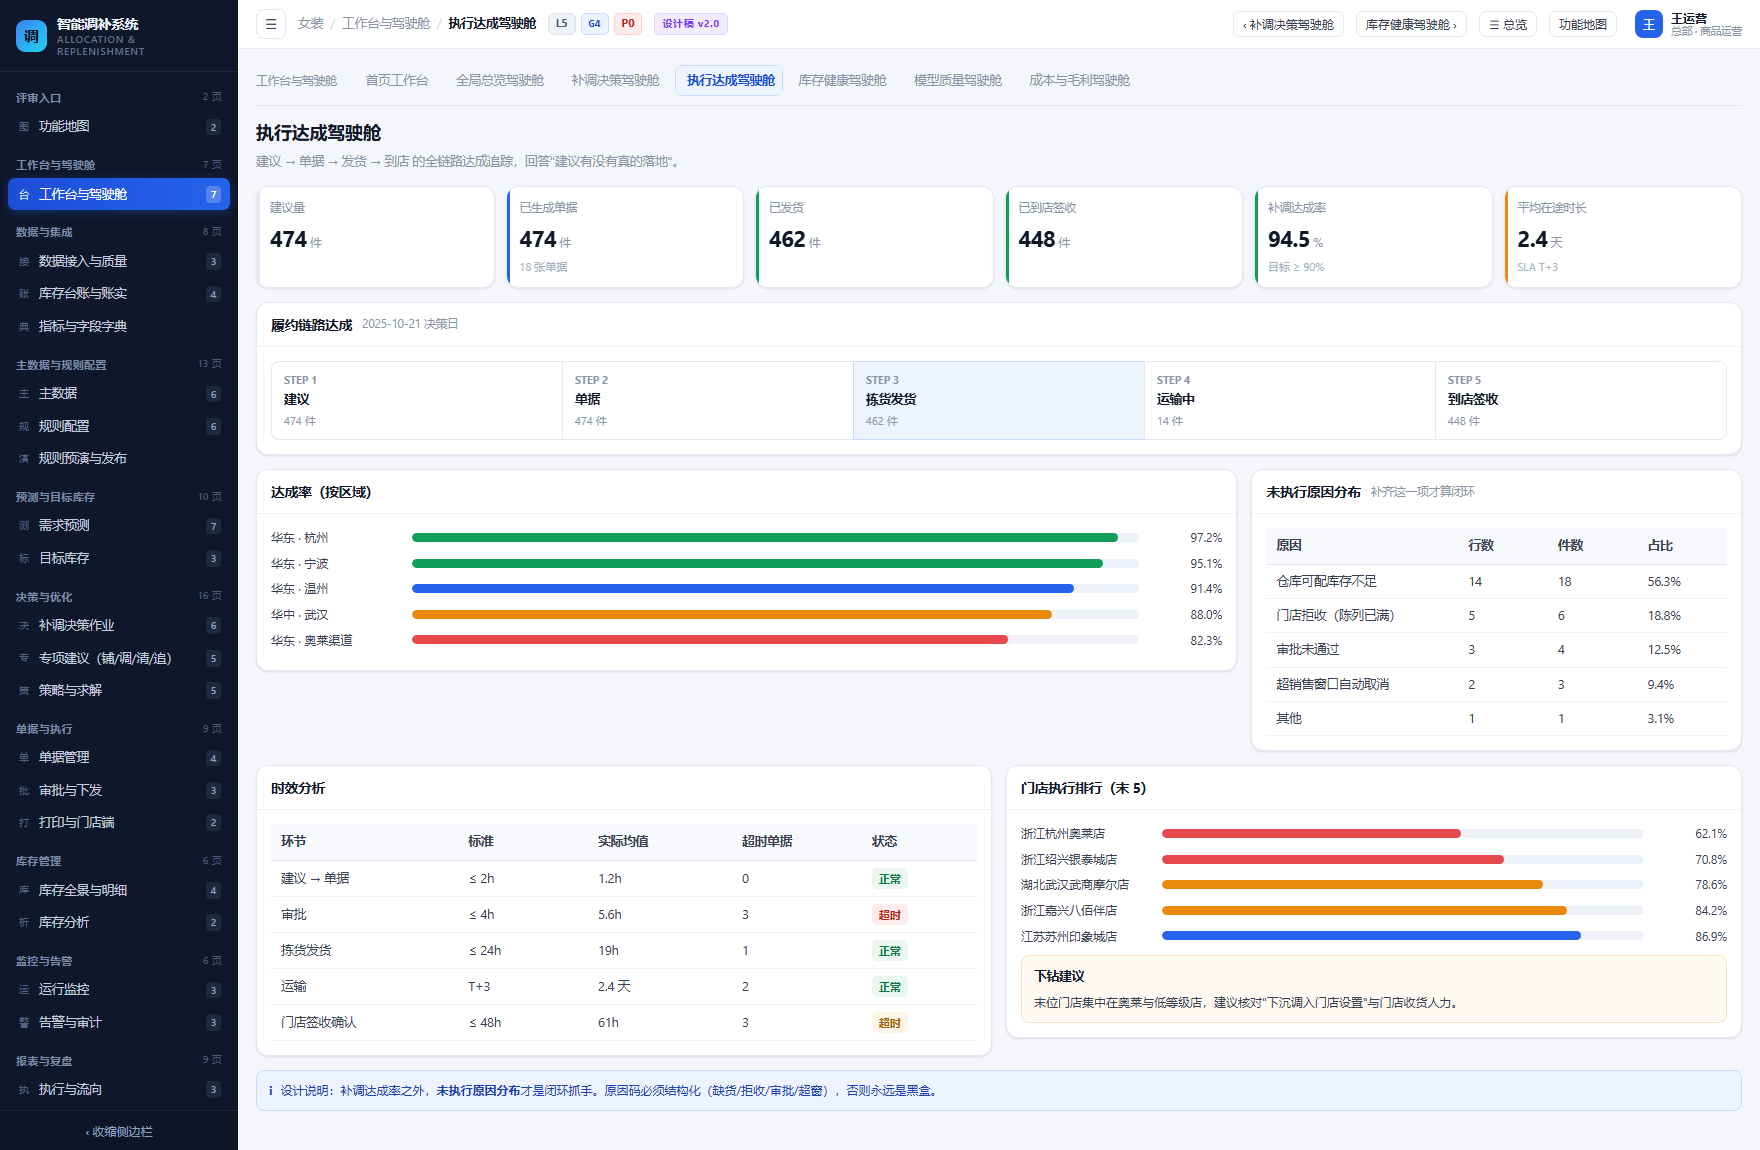Open 需求预测 sidebar item
1760x1150 pixels.
(119, 526)
